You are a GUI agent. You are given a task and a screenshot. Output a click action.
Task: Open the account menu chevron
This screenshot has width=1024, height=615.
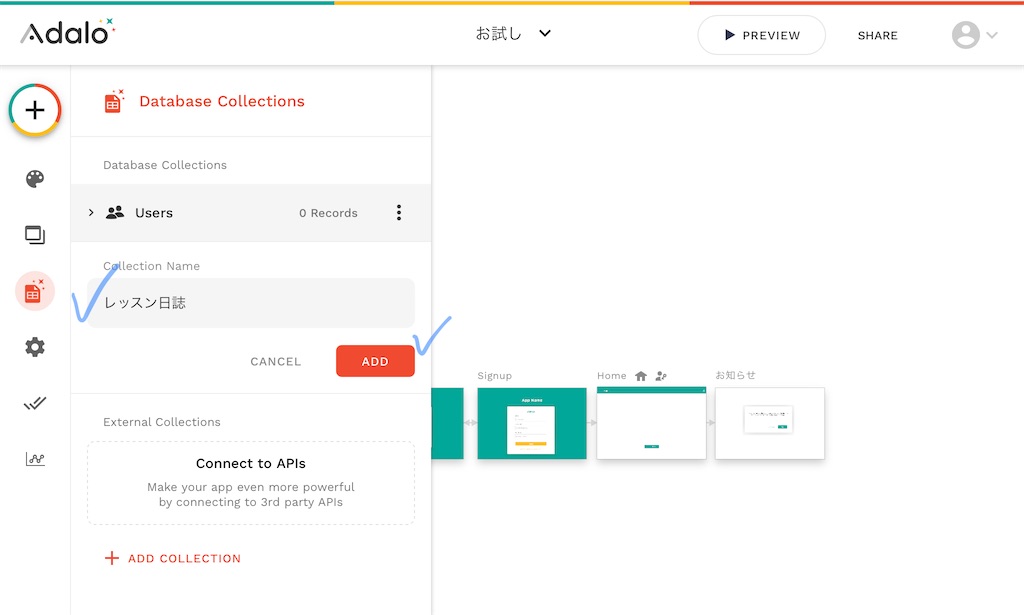pyautogui.click(x=992, y=35)
